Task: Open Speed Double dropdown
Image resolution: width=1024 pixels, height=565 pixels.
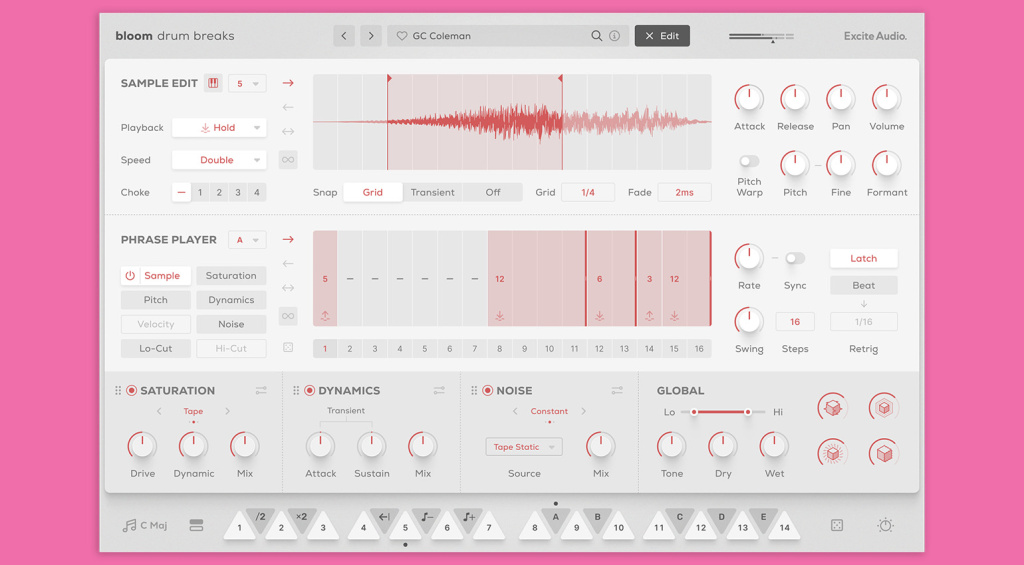Action: 219,160
